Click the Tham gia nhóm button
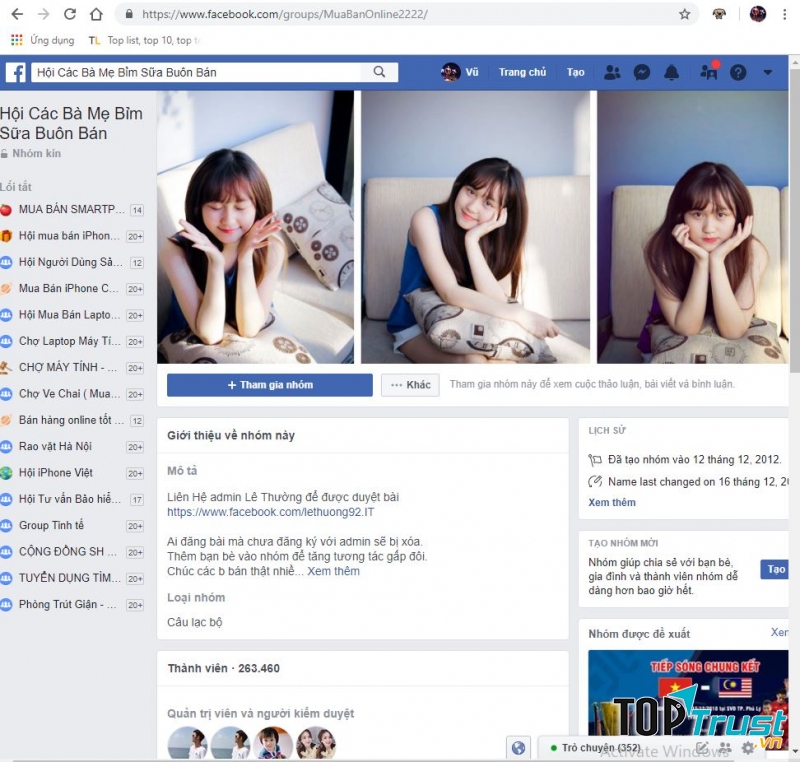 click(x=269, y=384)
